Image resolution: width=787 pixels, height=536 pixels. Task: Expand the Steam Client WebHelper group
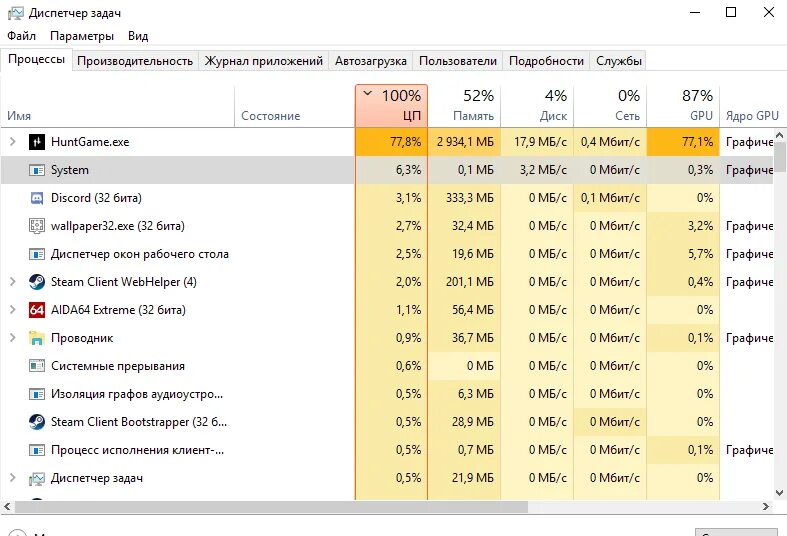click(13, 282)
